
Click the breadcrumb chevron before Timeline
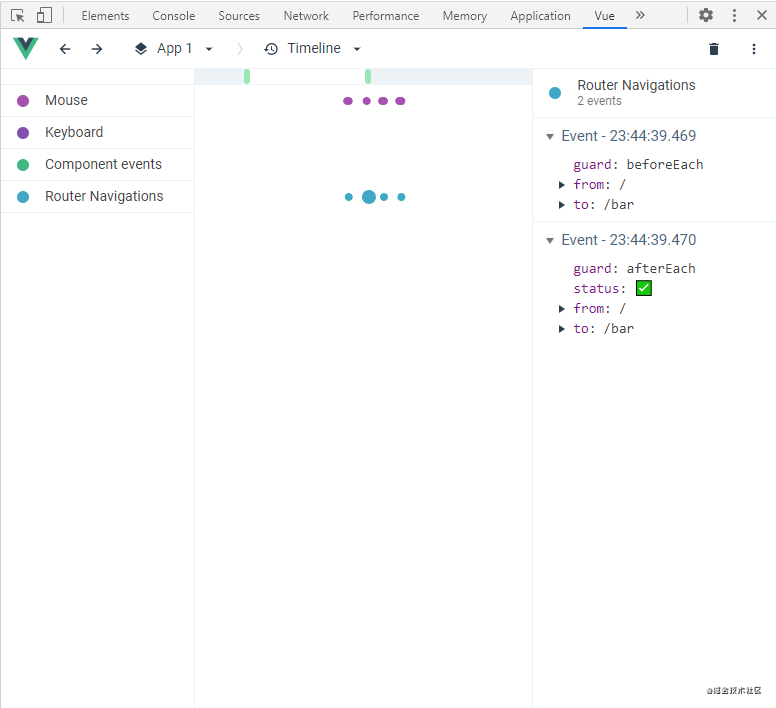240,48
